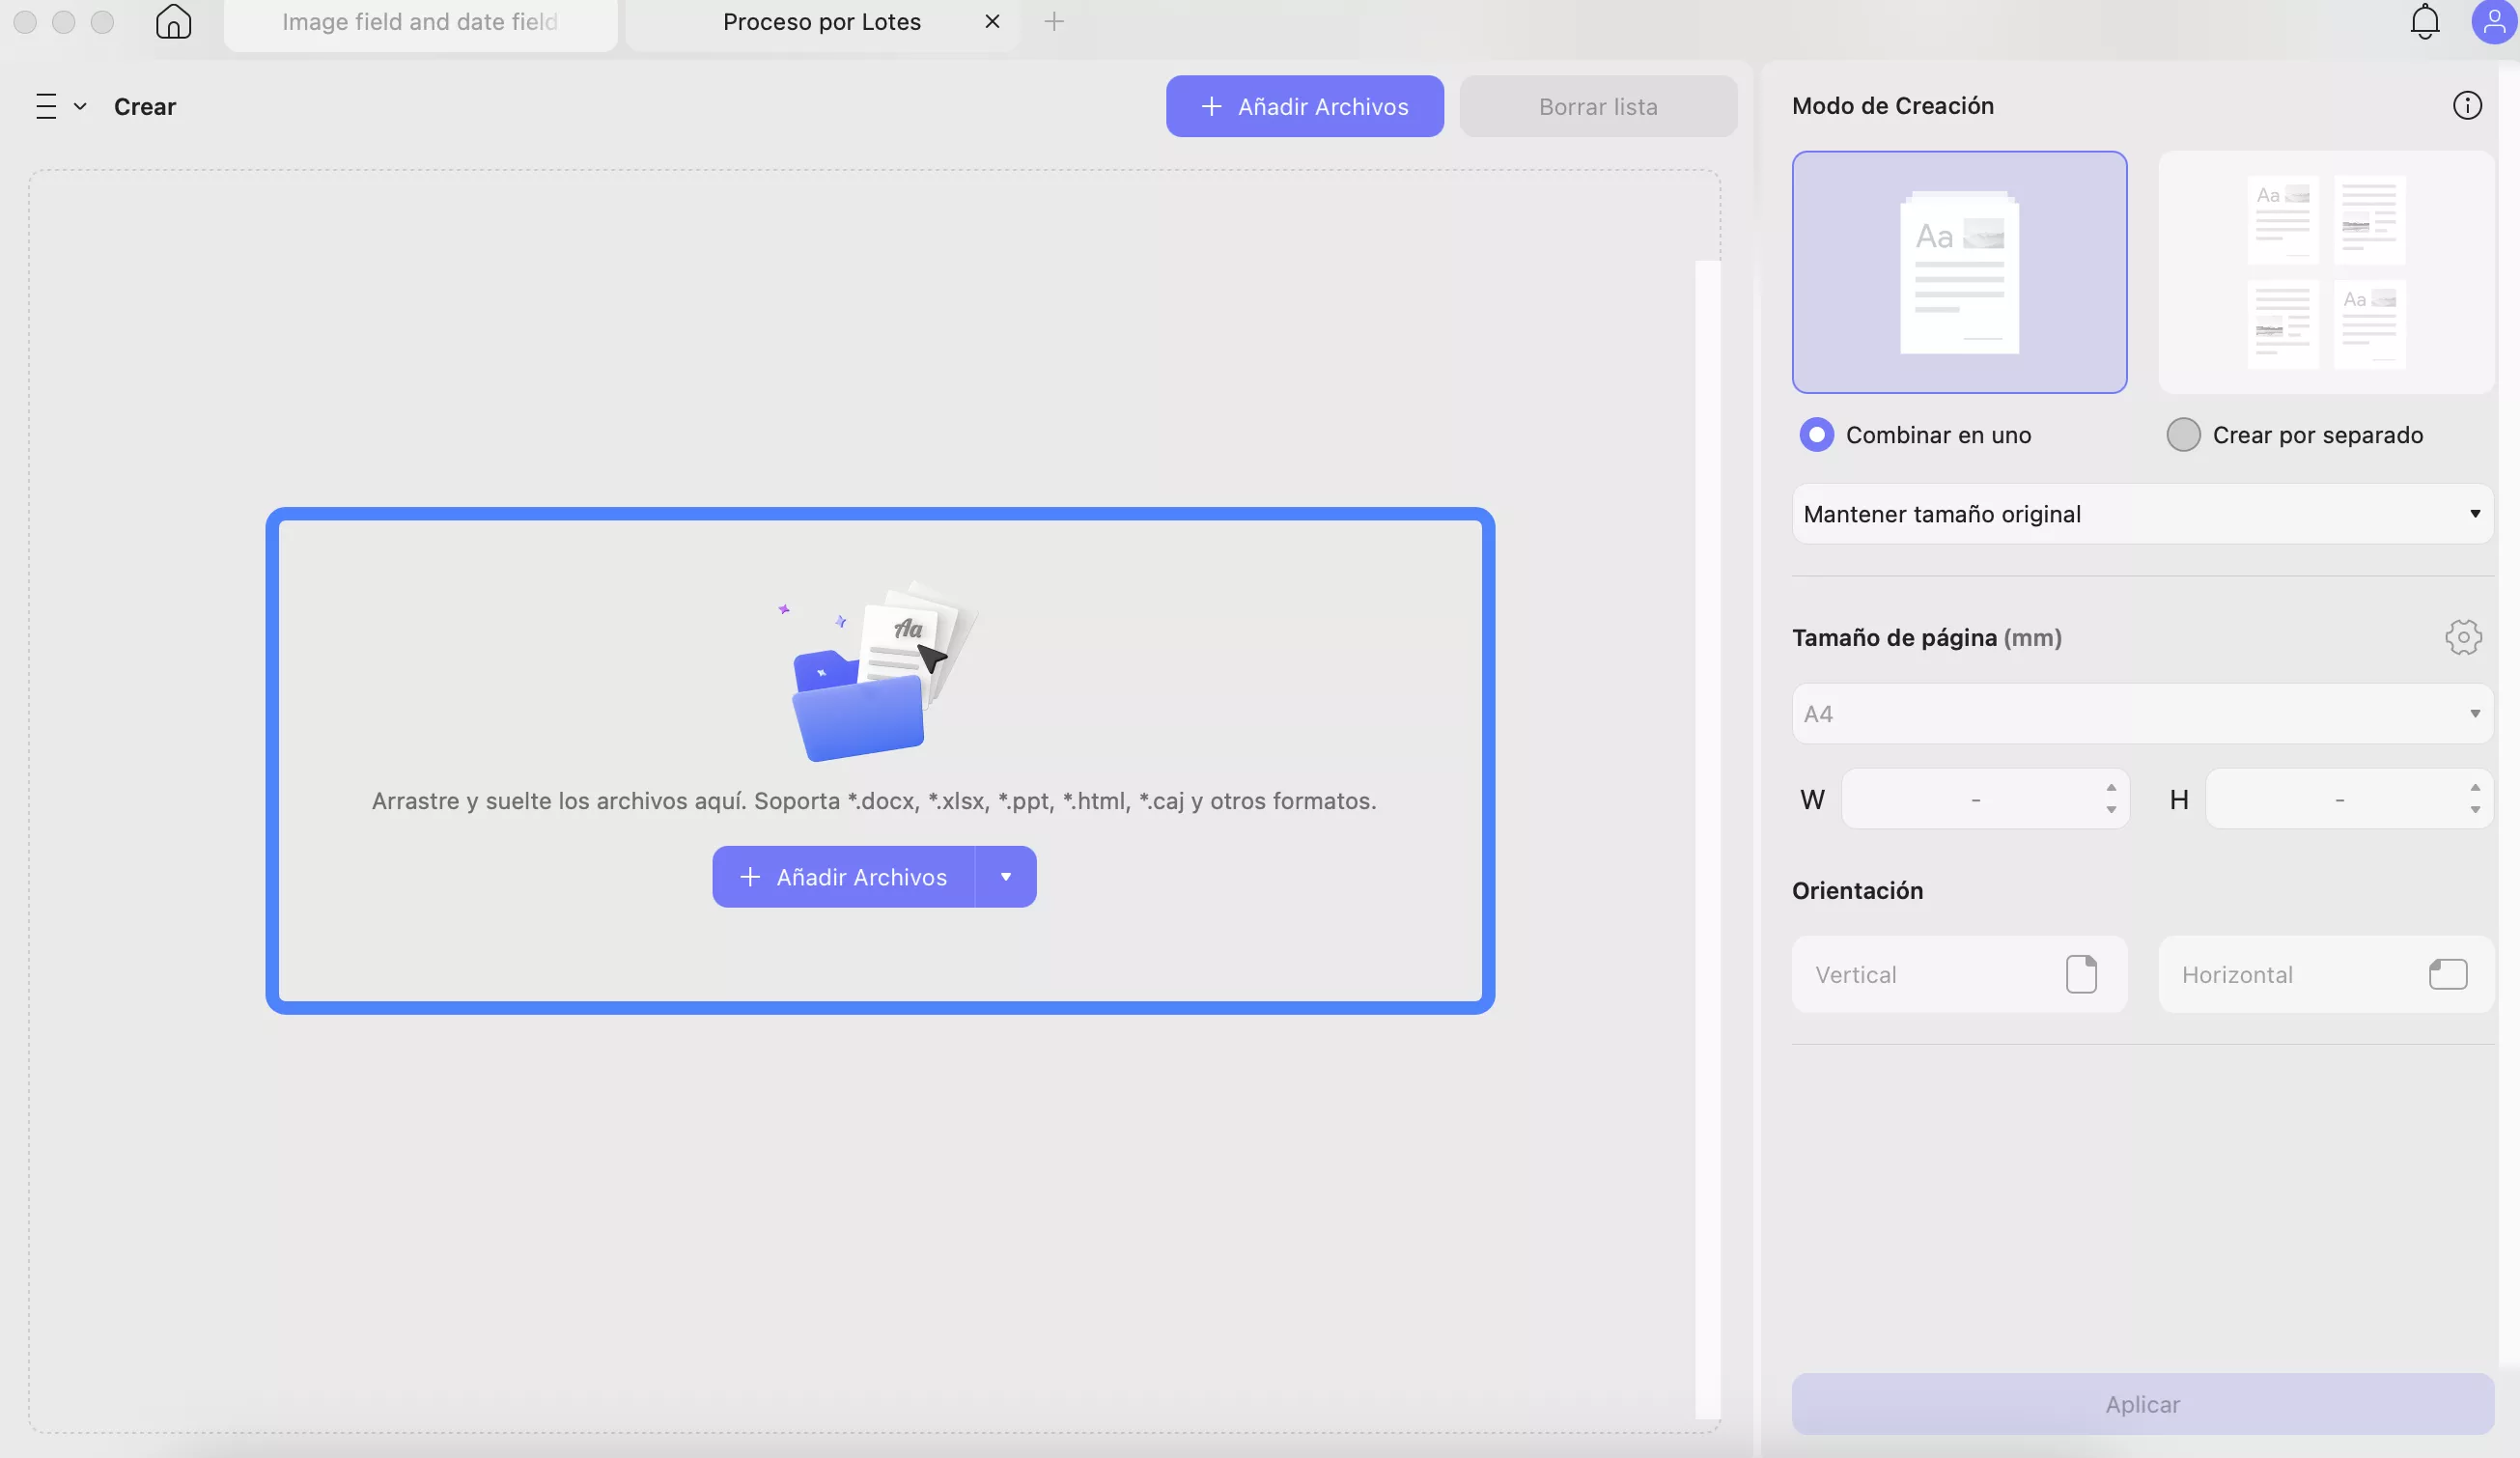Click the hamburger menu icon beside Crear
Viewport: 2520px width, 1458px height.
click(x=47, y=106)
